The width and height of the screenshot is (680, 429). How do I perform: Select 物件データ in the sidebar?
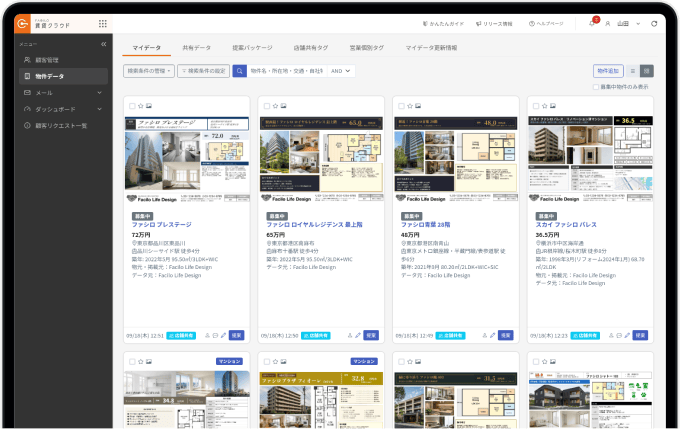click(x=63, y=76)
